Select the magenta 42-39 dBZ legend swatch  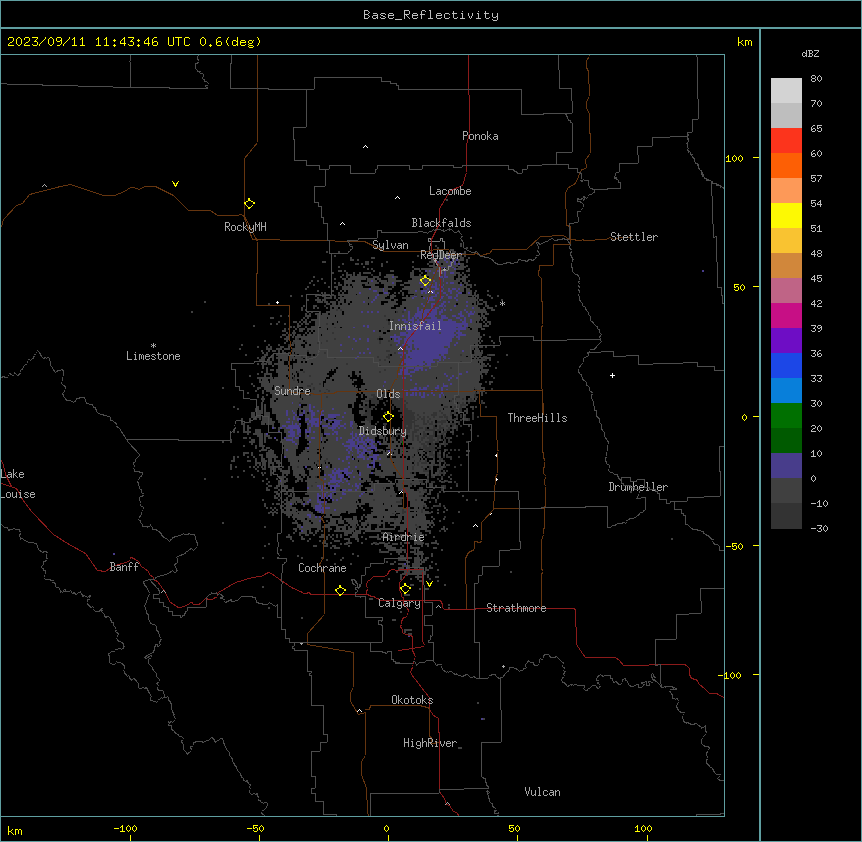click(x=786, y=315)
